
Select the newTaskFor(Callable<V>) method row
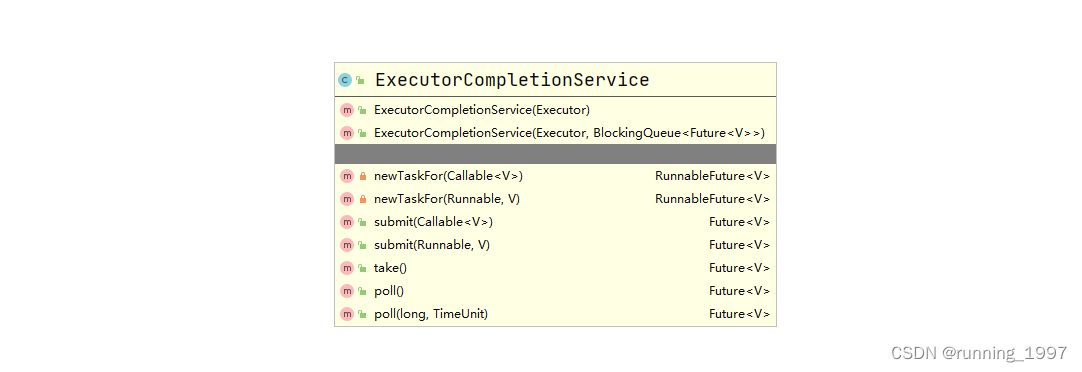pos(555,176)
